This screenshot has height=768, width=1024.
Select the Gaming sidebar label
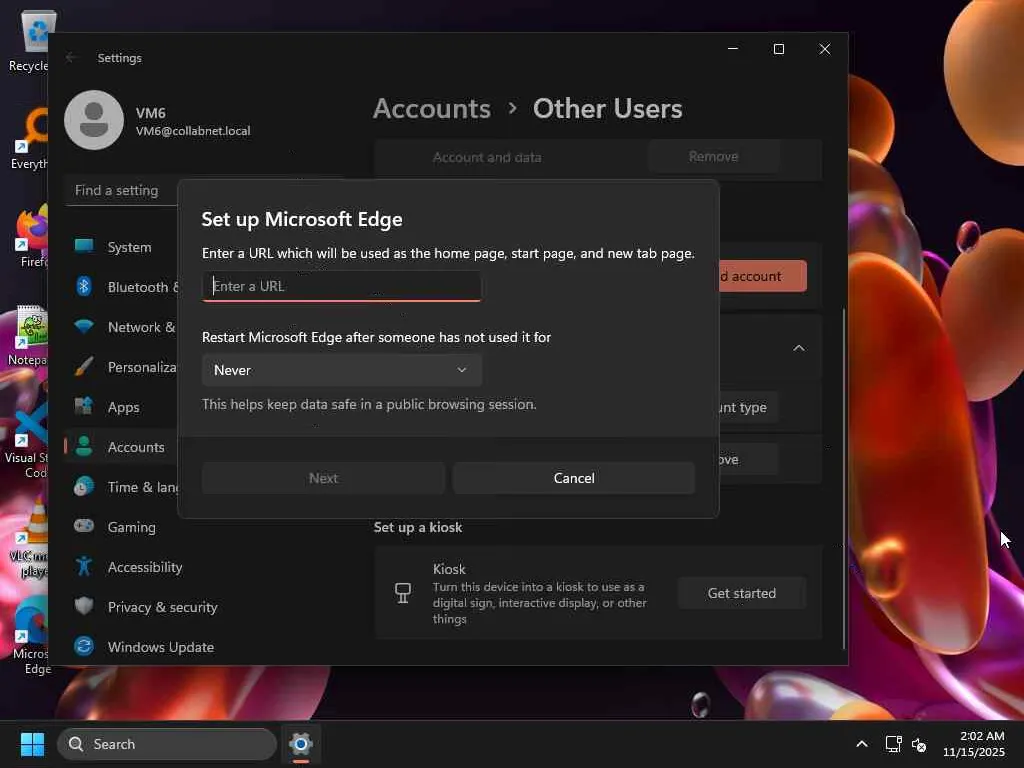tap(132, 527)
